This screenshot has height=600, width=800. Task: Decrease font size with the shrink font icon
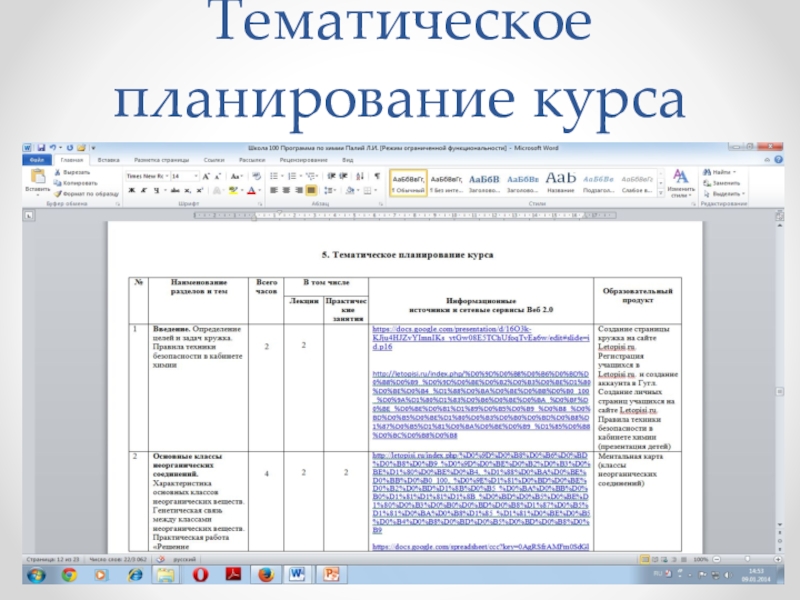coord(217,177)
